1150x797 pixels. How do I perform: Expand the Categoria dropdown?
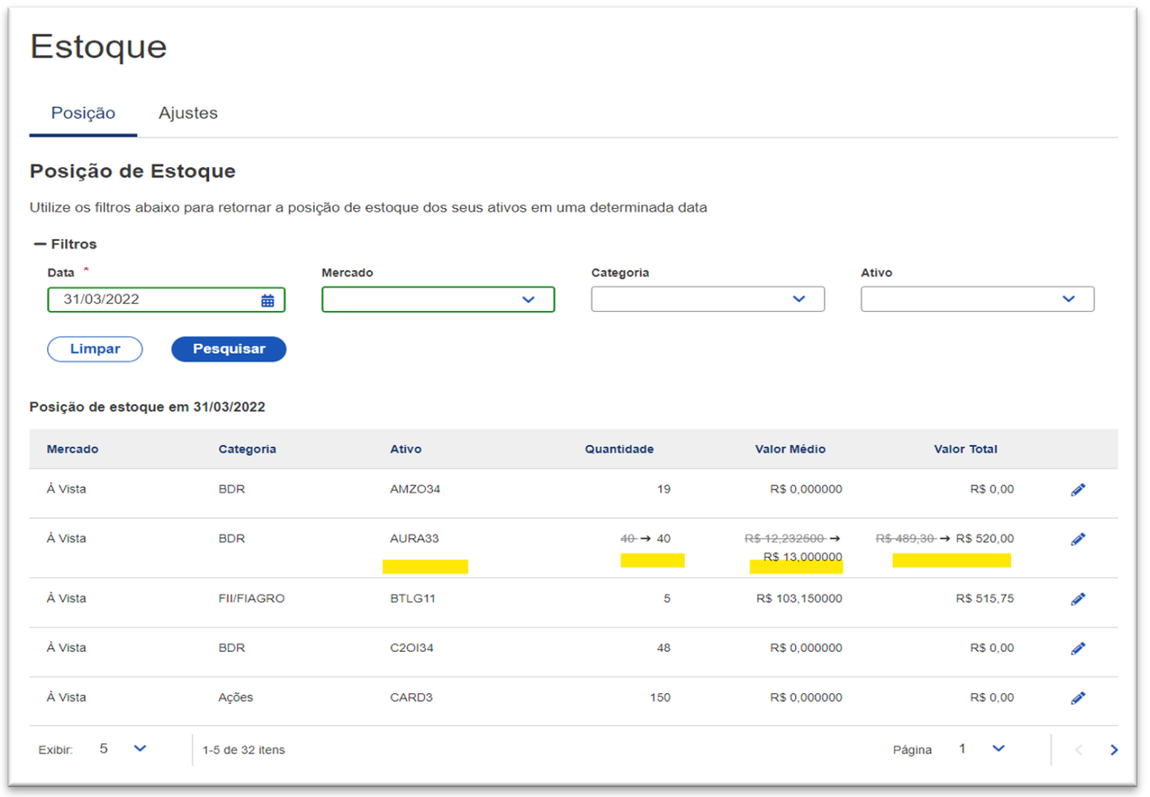[707, 299]
